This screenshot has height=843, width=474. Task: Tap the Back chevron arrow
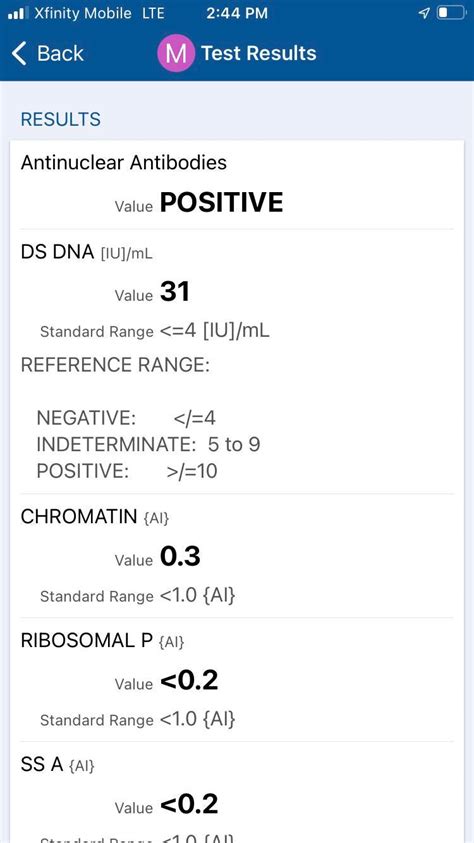[19, 54]
